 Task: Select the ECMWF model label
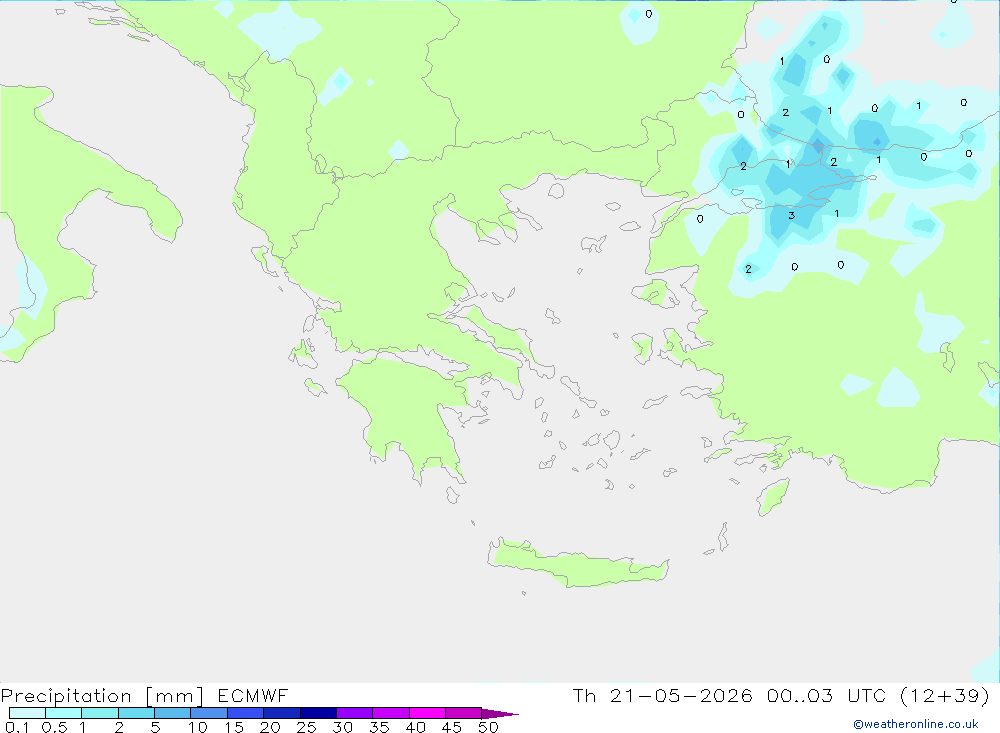click(253, 695)
